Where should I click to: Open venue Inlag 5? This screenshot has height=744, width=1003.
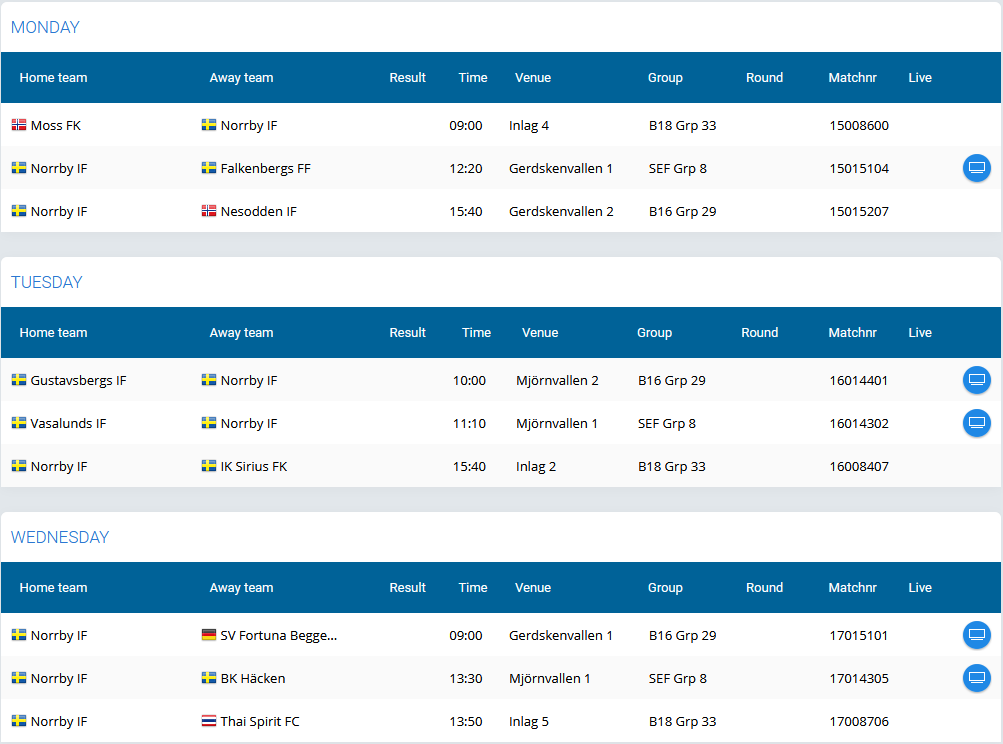click(x=529, y=721)
